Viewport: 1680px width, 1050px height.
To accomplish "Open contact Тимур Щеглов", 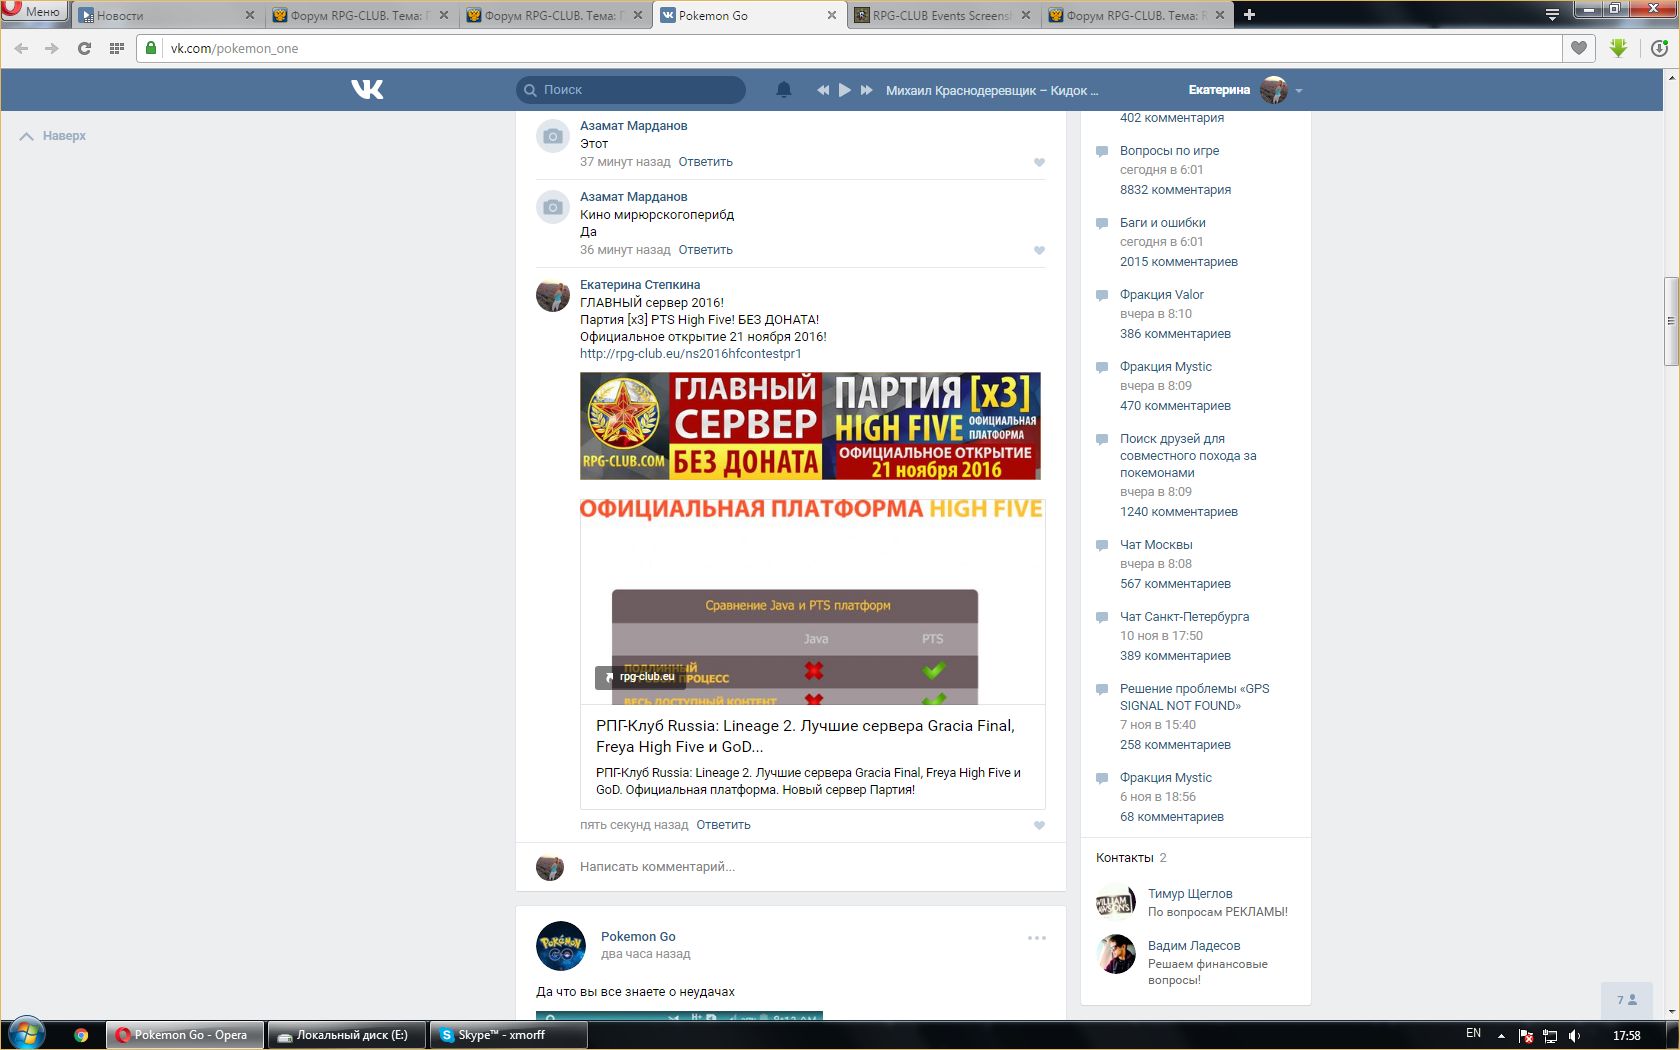I will (x=1190, y=894).
